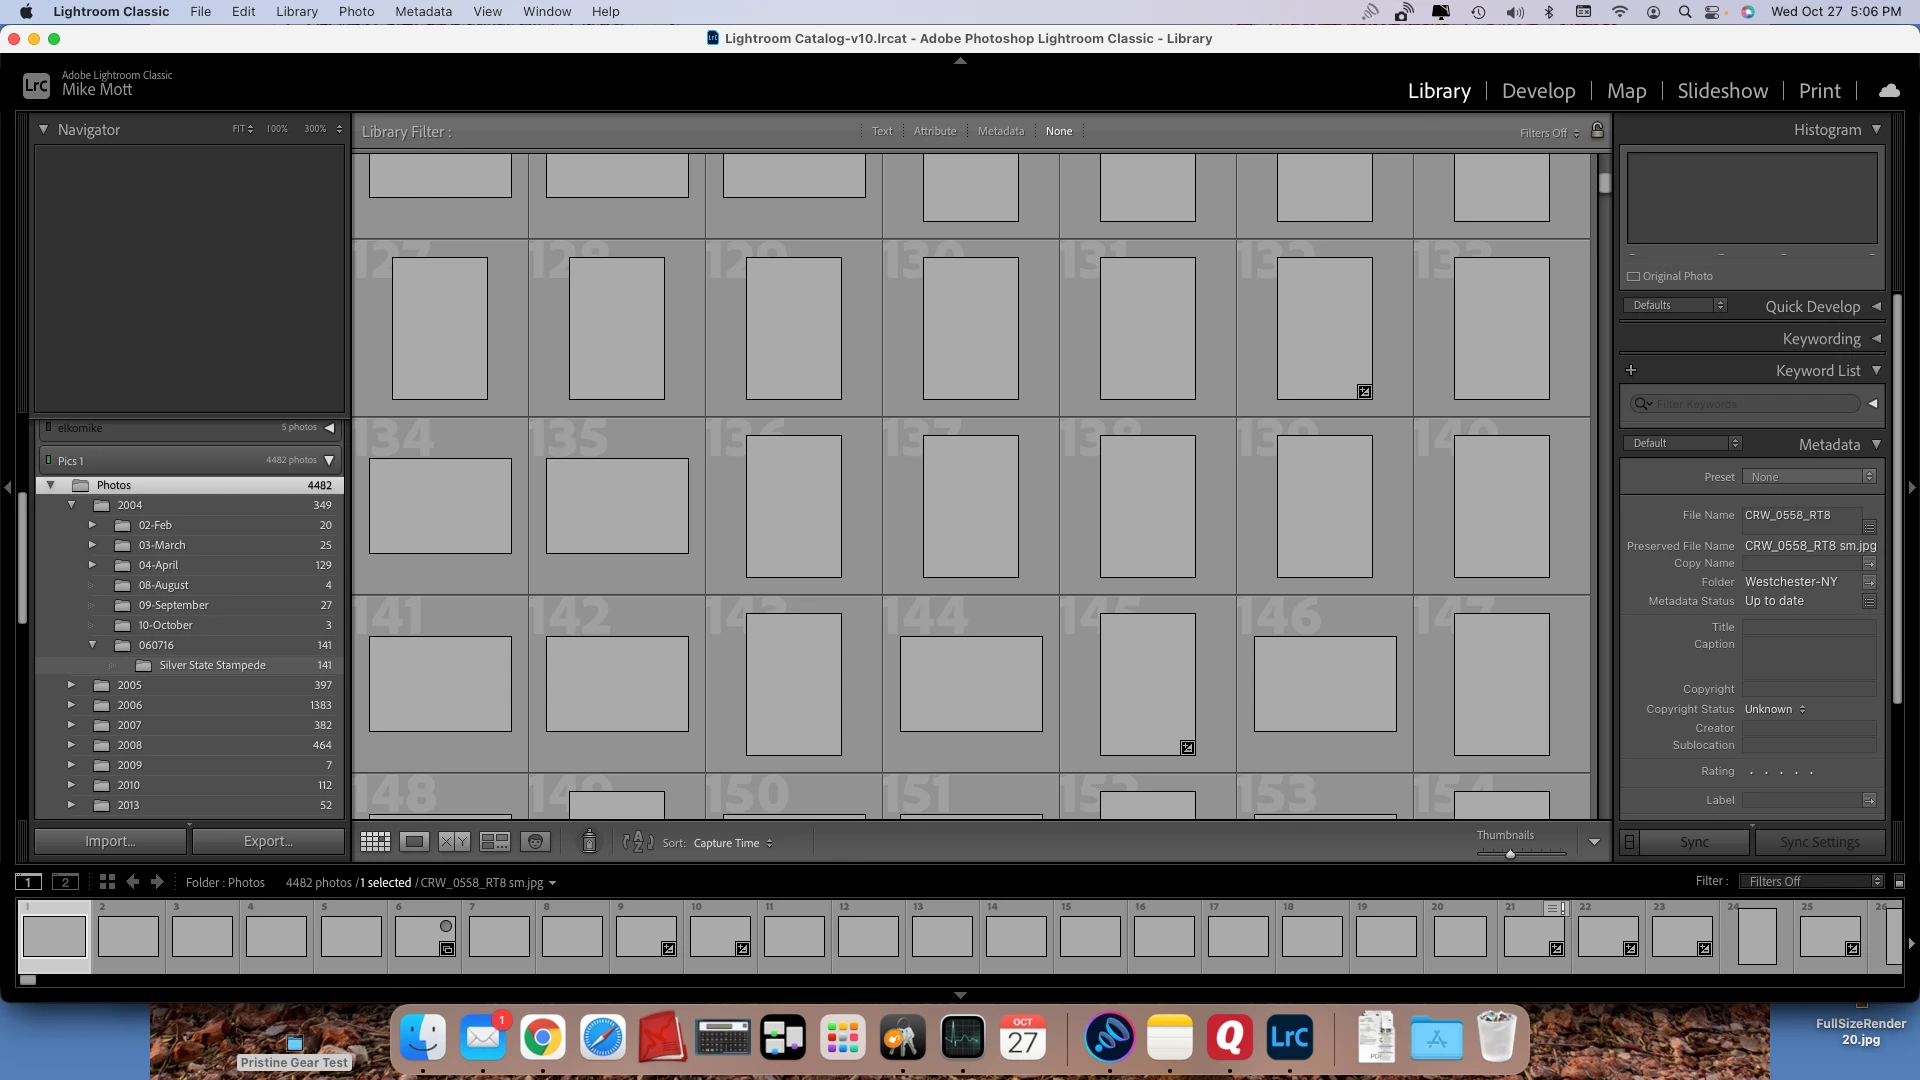Switch to the Develop module
1920x1080 pixels.
(x=1538, y=91)
